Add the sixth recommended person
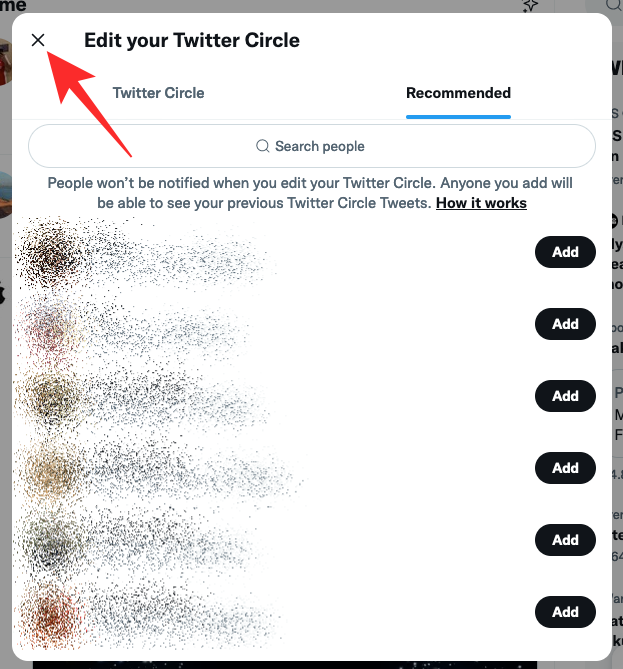 565,612
